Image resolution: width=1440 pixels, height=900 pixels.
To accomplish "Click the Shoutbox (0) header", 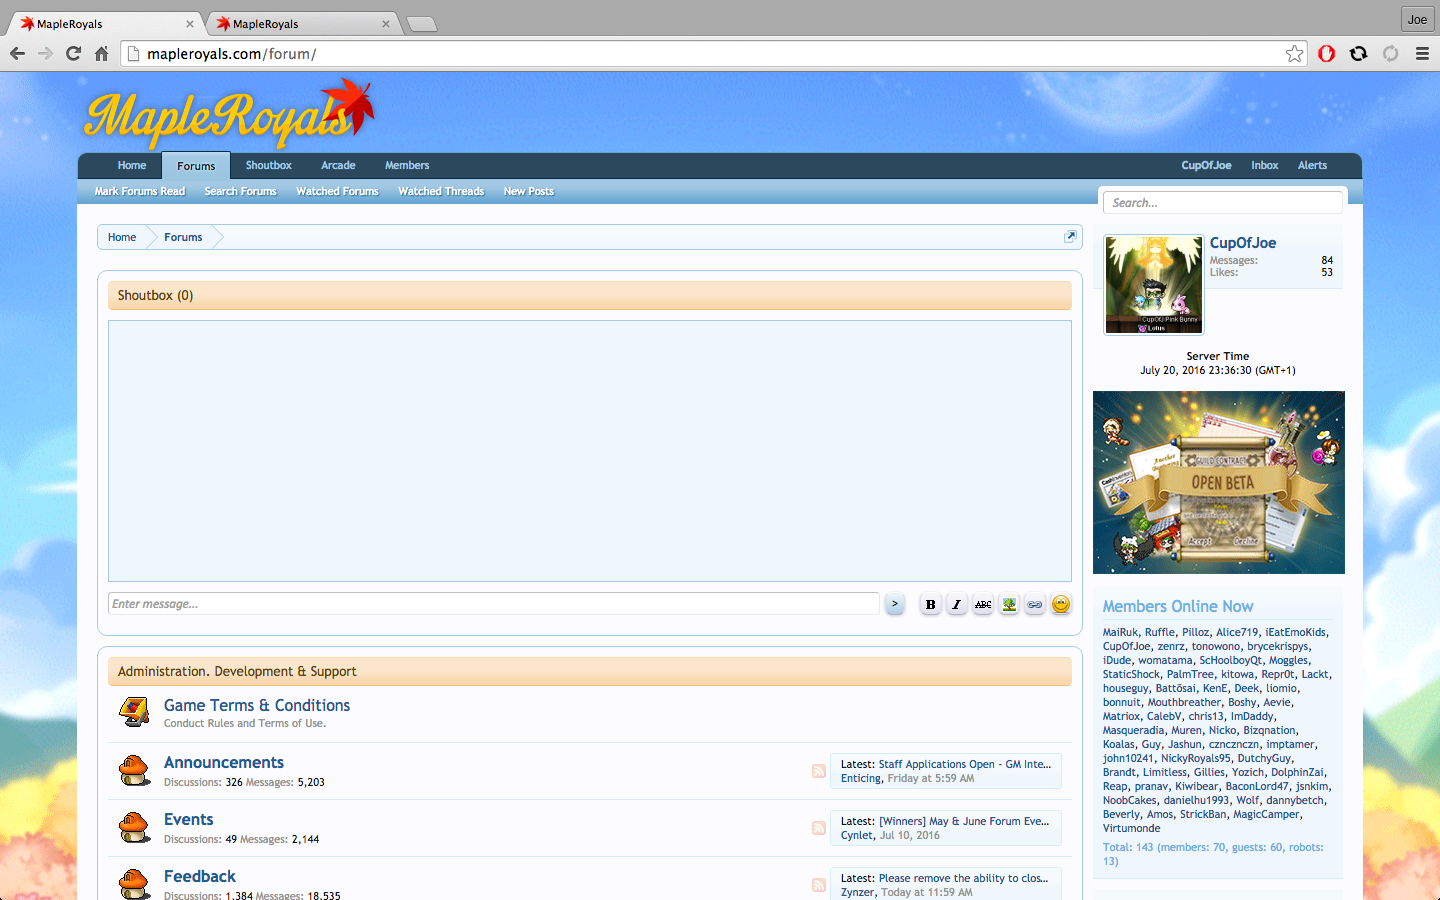I will (590, 296).
